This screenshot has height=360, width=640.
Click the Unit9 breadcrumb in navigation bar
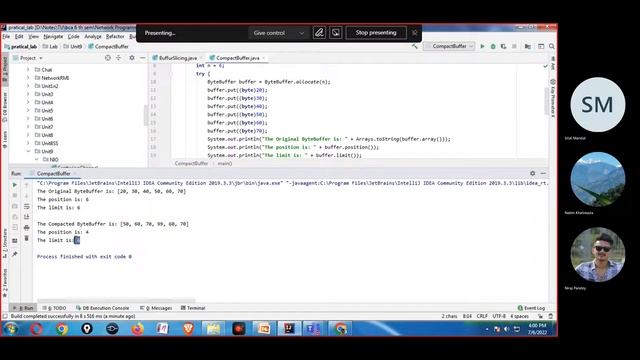pyautogui.click(x=73, y=47)
